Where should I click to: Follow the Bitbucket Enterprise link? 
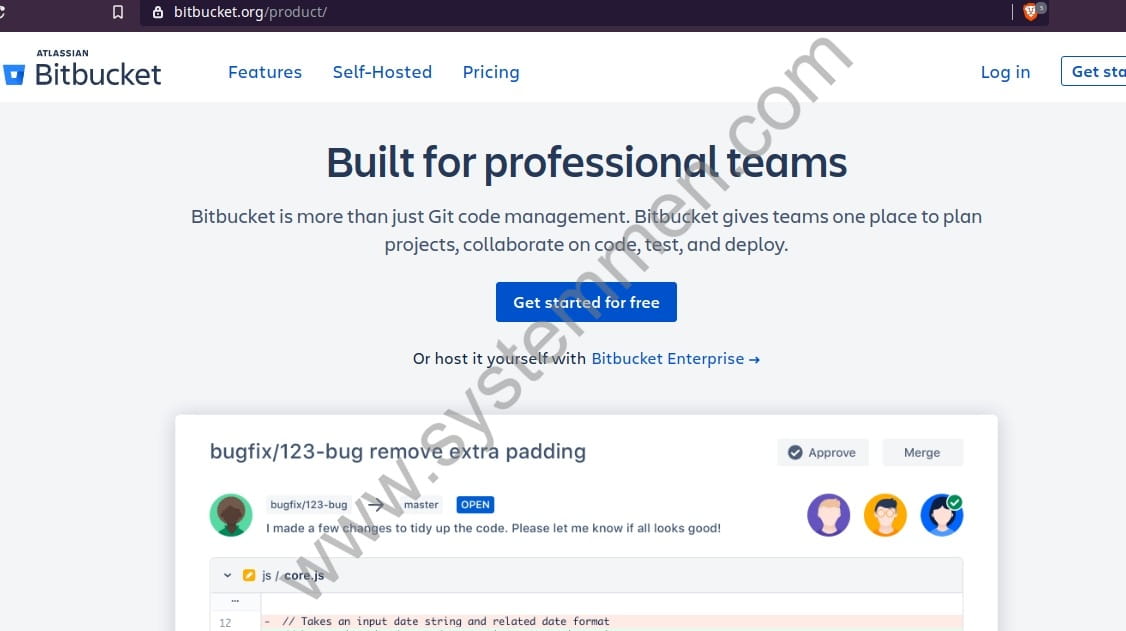tap(675, 358)
